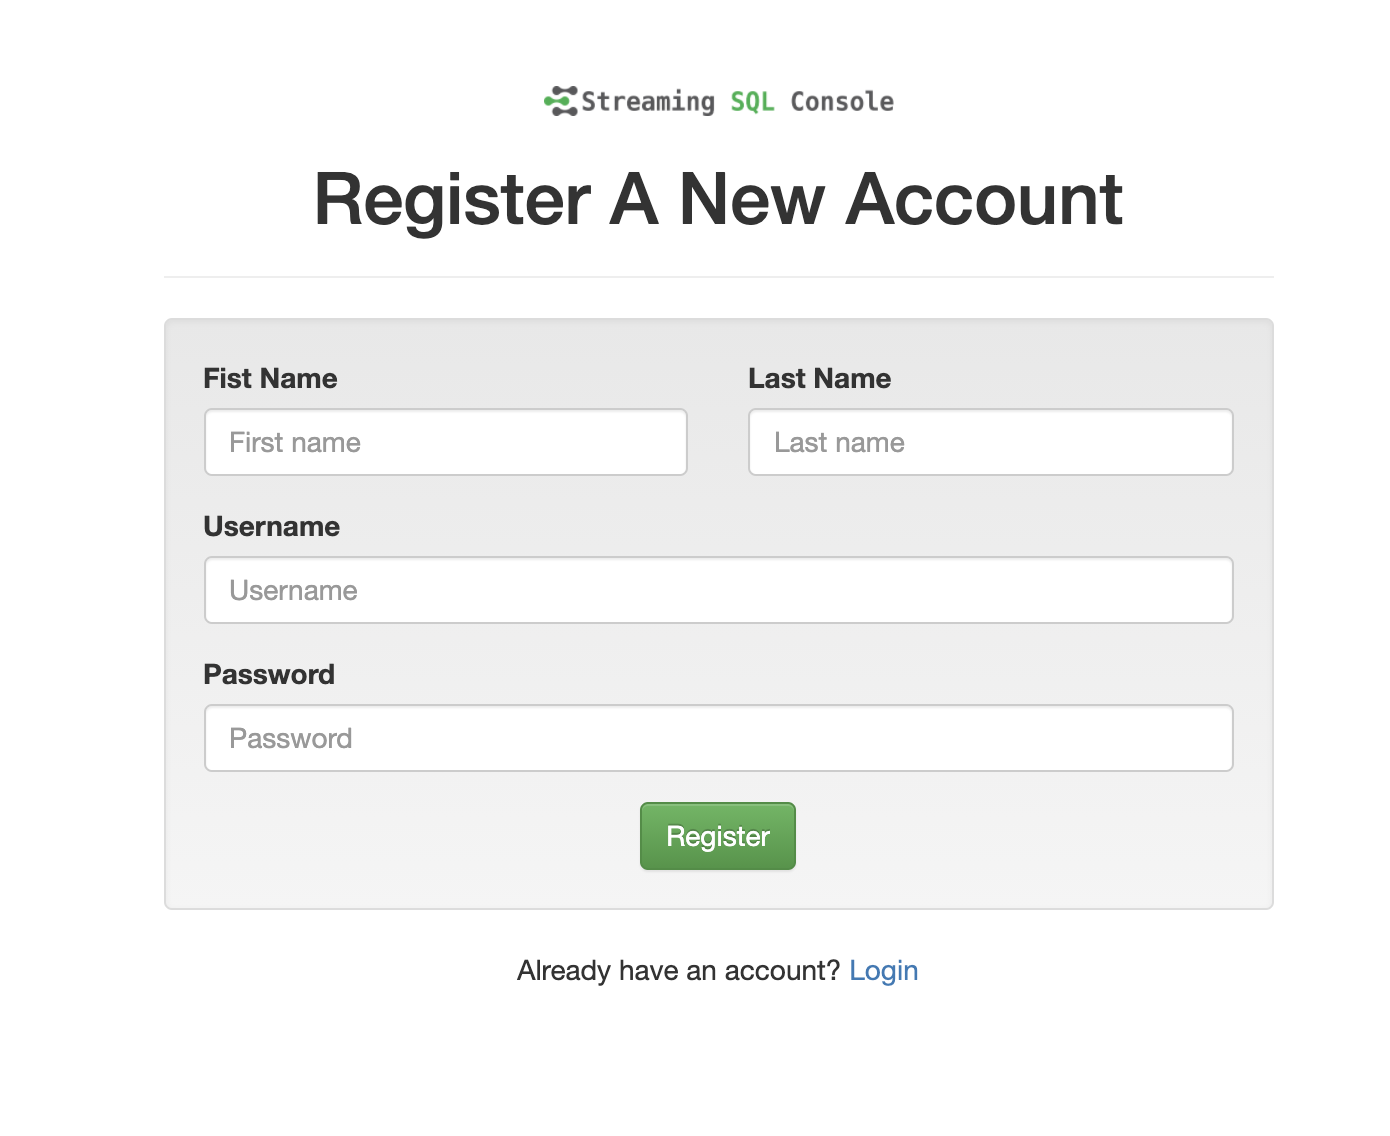Click the letter 'A' in the page heading
This screenshot has height=1136, width=1390.
pos(634,200)
